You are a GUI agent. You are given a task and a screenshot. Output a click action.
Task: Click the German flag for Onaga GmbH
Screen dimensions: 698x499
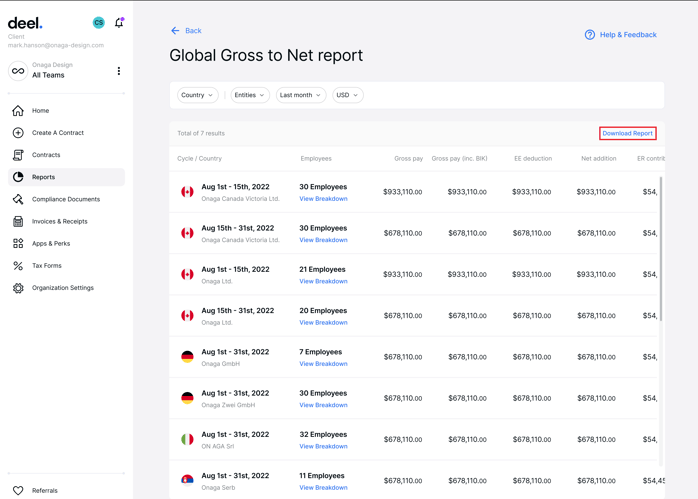pyautogui.click(x=187, y=357)
